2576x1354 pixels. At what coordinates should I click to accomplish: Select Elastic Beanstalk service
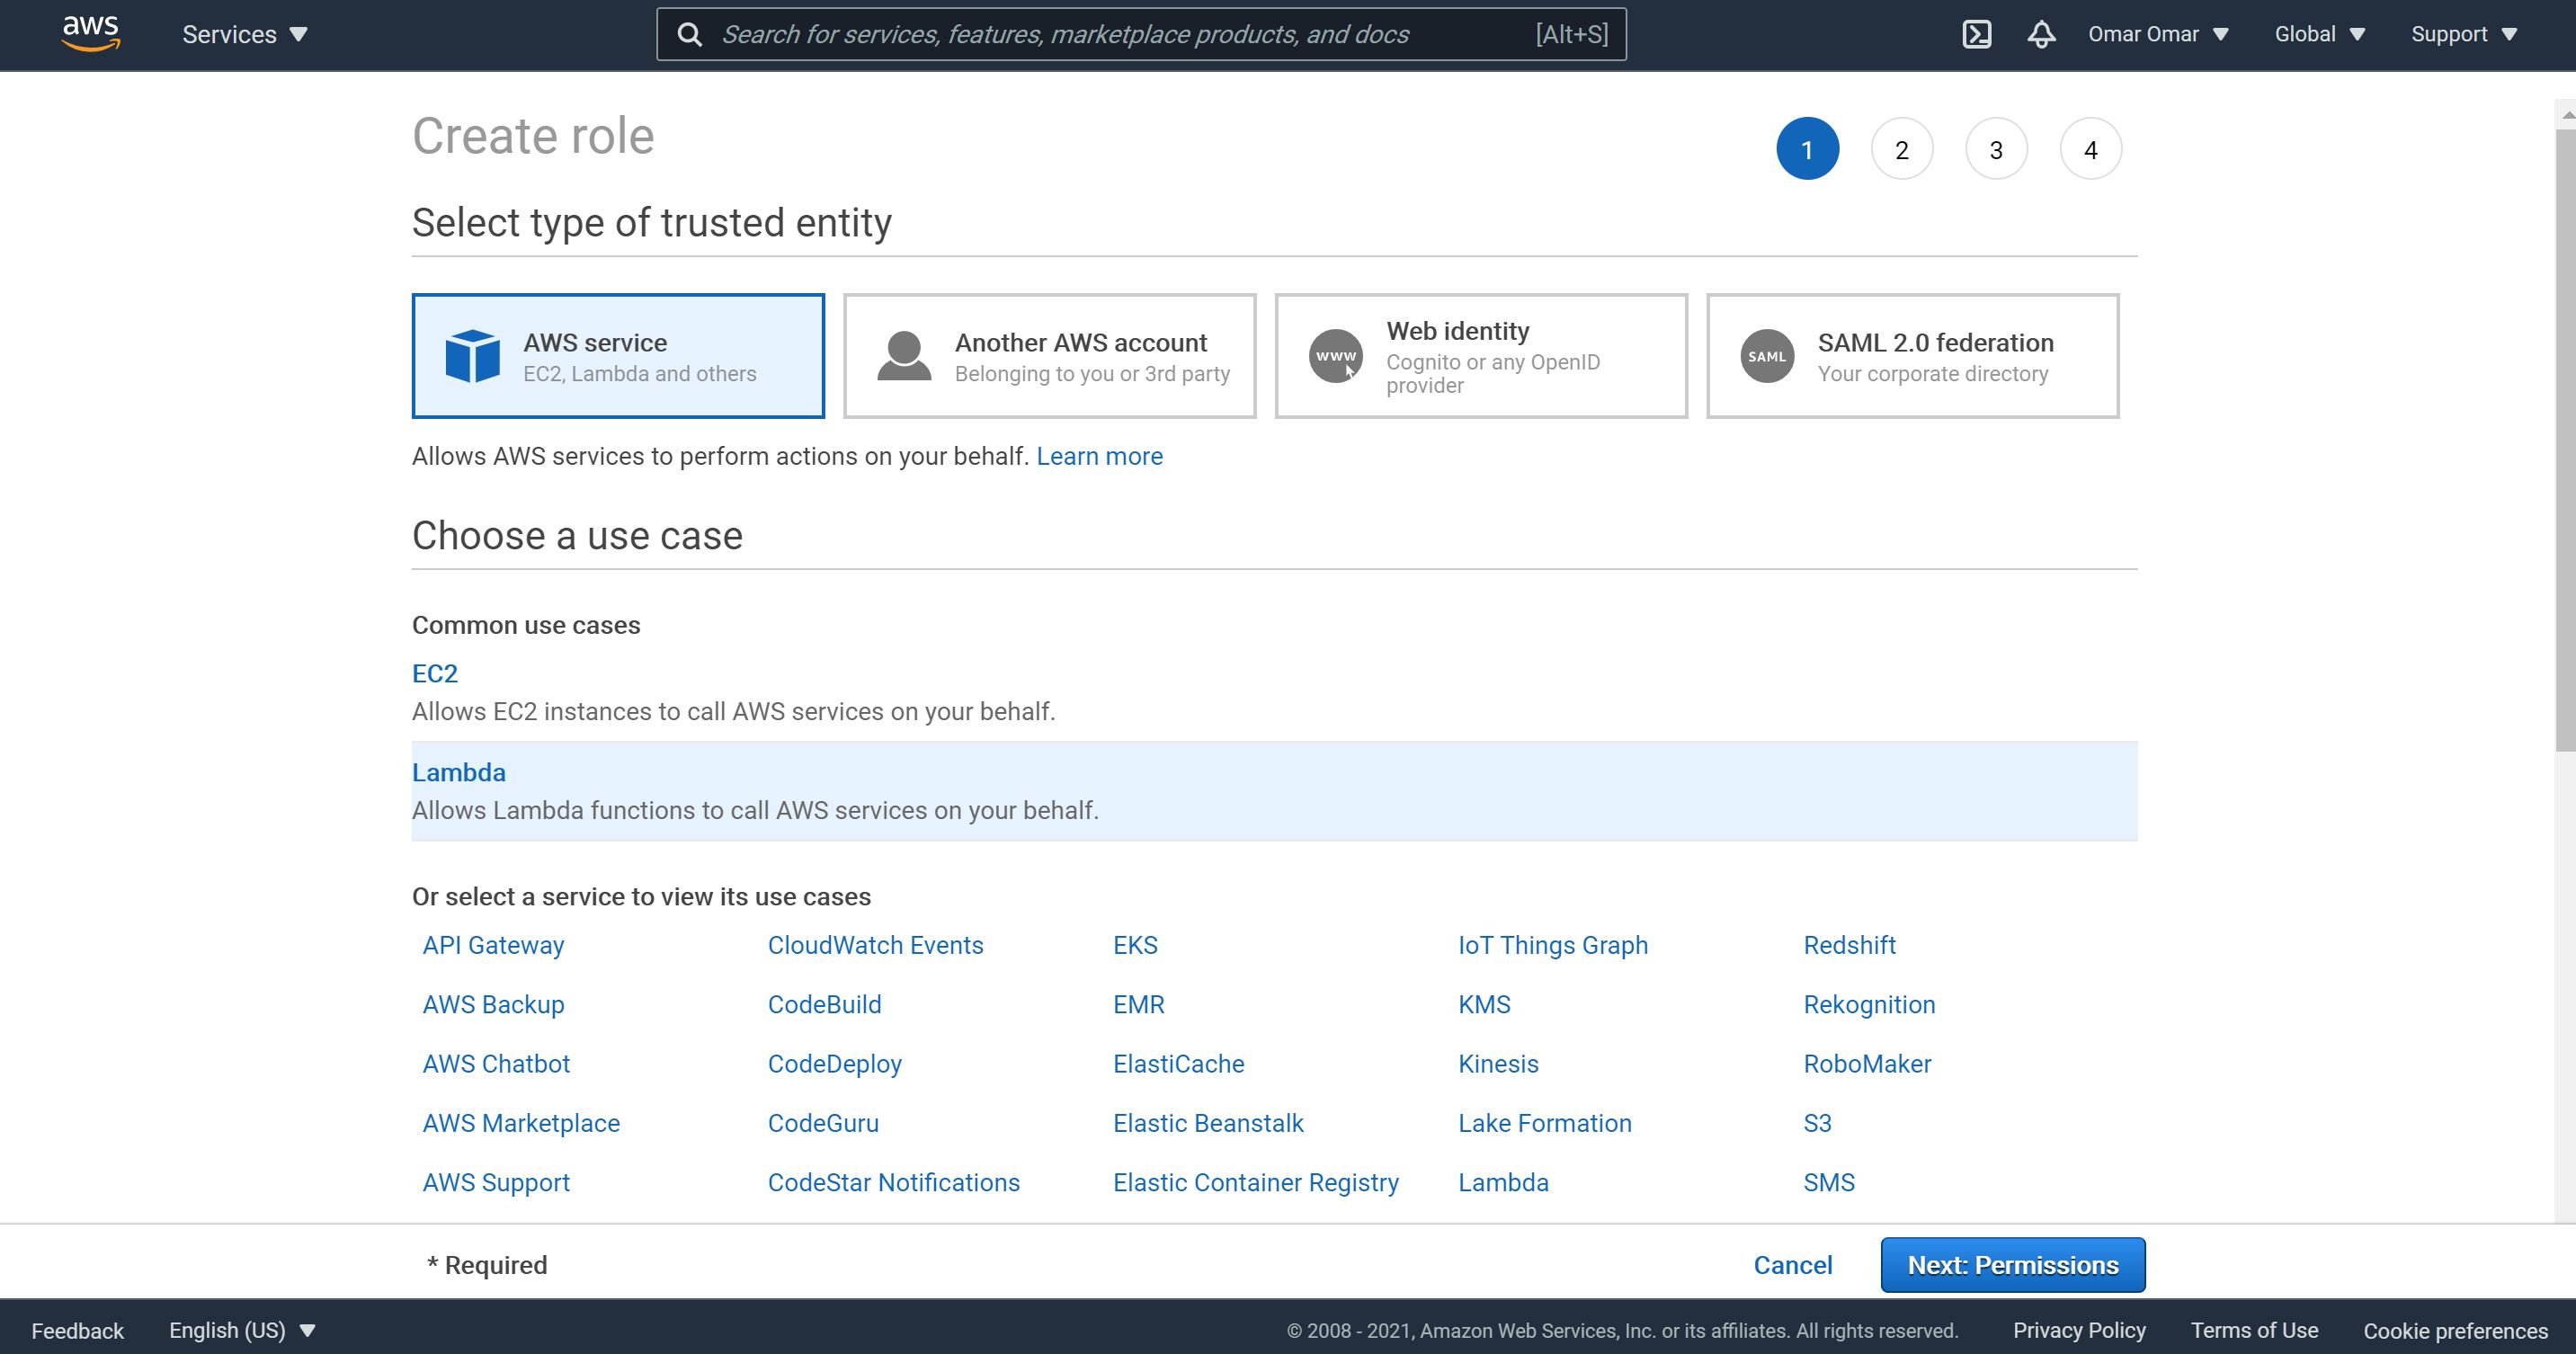[x=1208, y=1123]
